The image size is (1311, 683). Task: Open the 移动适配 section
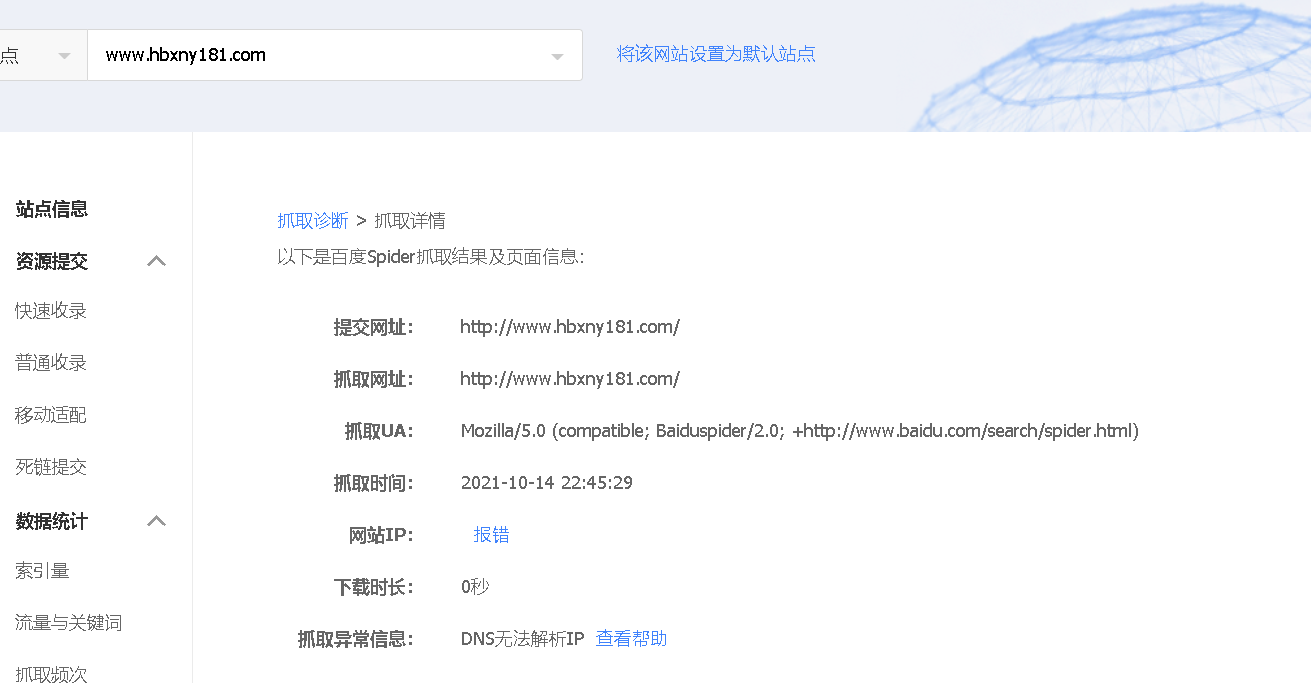(x=50, y=414)
